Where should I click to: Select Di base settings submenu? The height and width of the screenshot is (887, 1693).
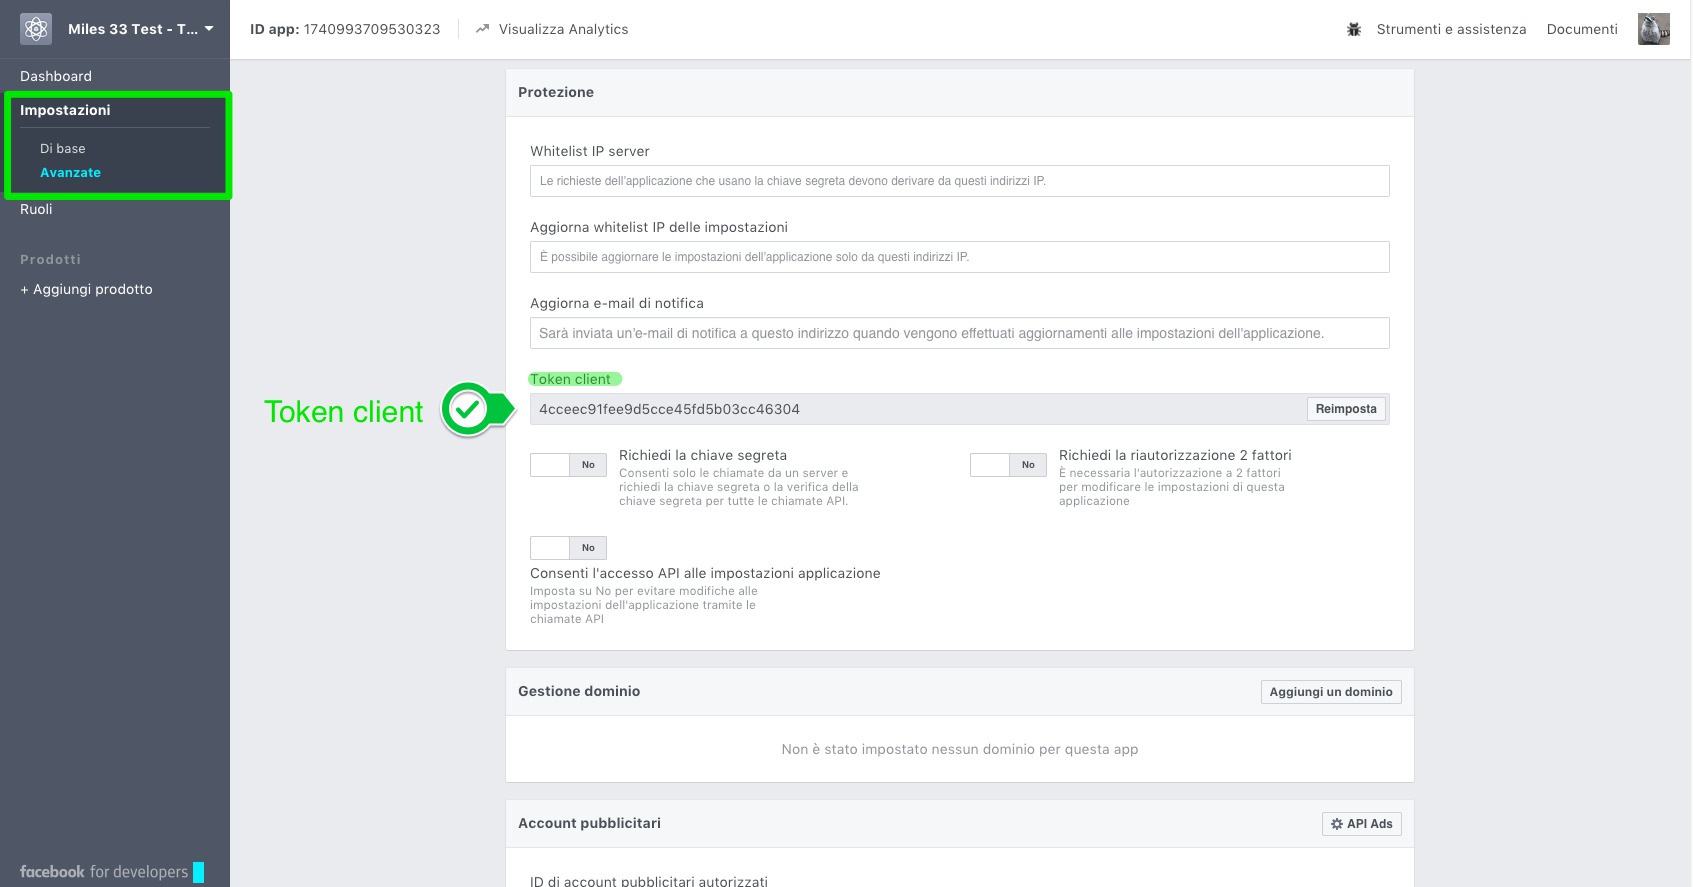point(63,148)
